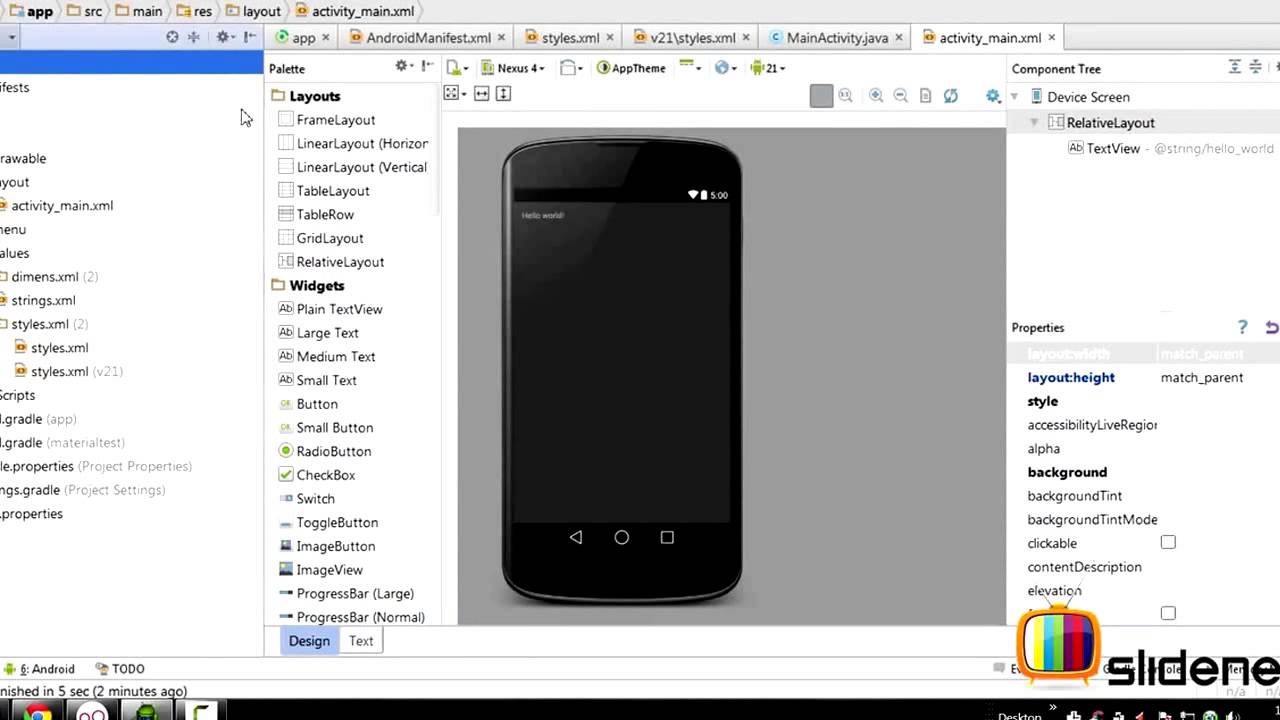This screenshot has height=720, width=1280.
Task: Select the RadioButton widget in the Palette
Action: point(334,451)
